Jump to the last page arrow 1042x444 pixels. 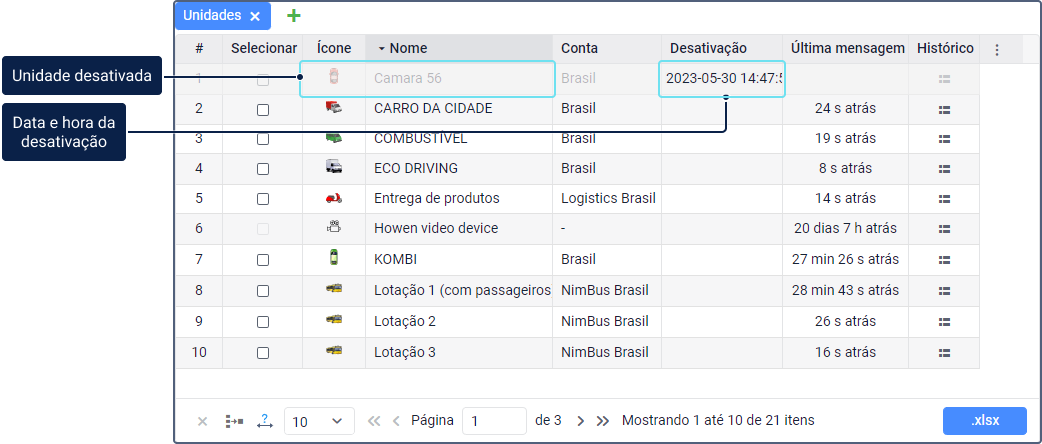pyautogui.click(x=603, y=421)
